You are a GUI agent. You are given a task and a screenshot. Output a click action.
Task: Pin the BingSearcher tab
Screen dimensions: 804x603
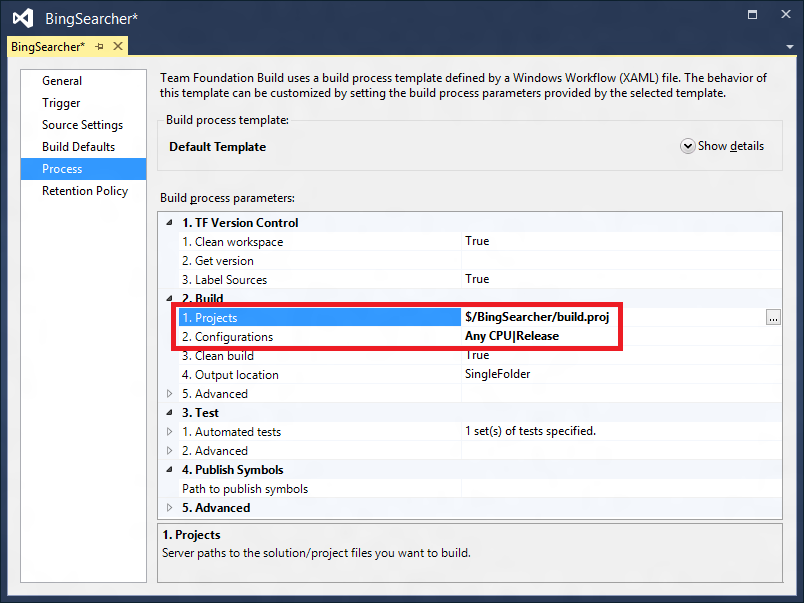[100, 47]
